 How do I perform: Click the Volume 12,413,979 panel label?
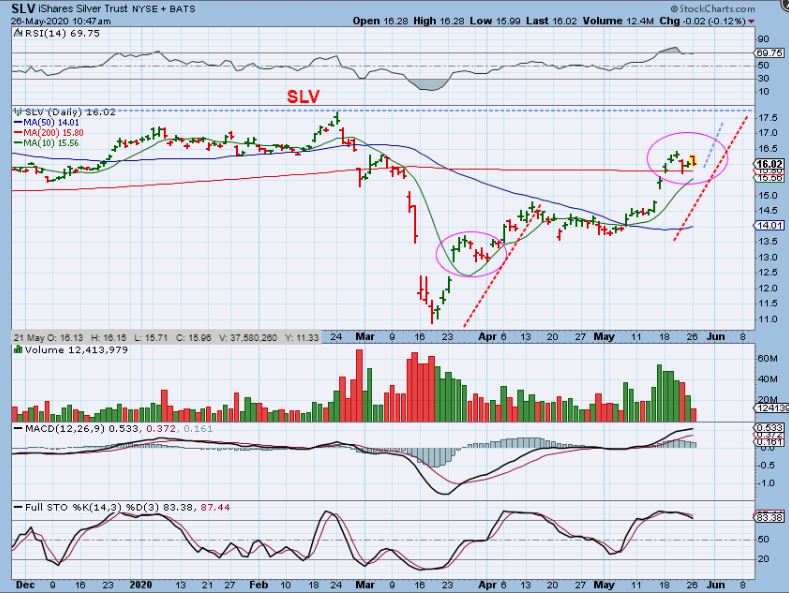[76, 350]
